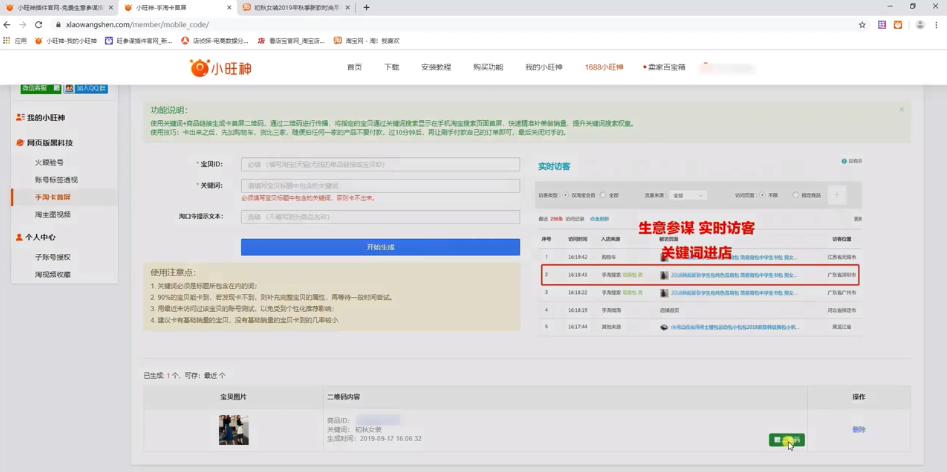The image size is (947, 472).
Task: Open the 旺参谋插件官网 bookmark
Action: [140, 41]
